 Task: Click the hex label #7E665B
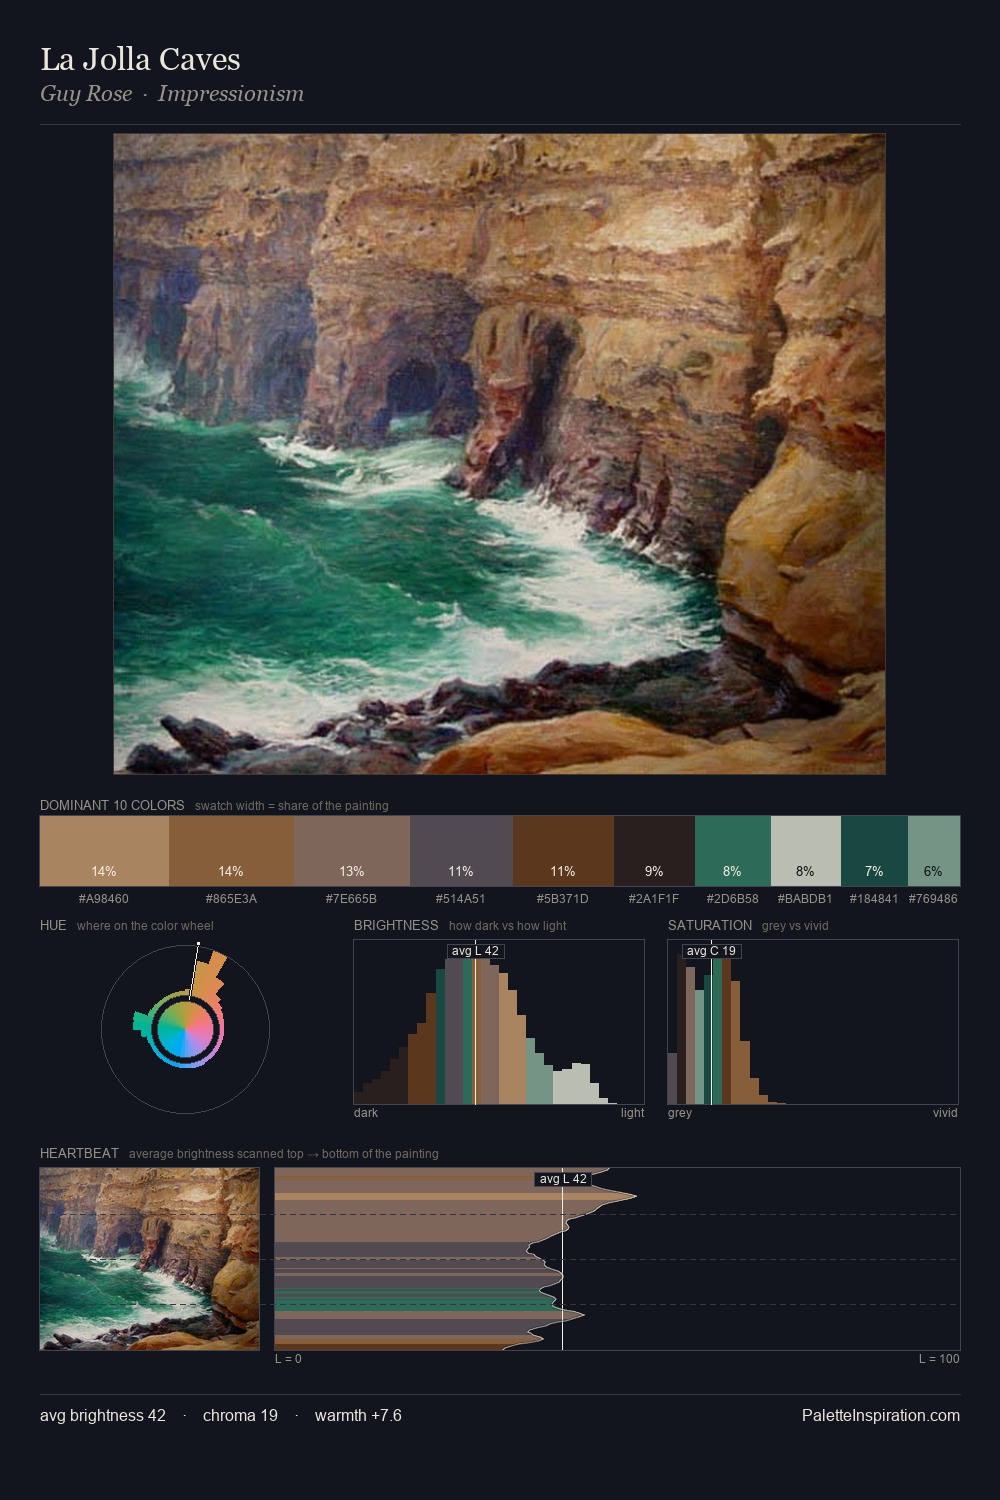[352, 899]
